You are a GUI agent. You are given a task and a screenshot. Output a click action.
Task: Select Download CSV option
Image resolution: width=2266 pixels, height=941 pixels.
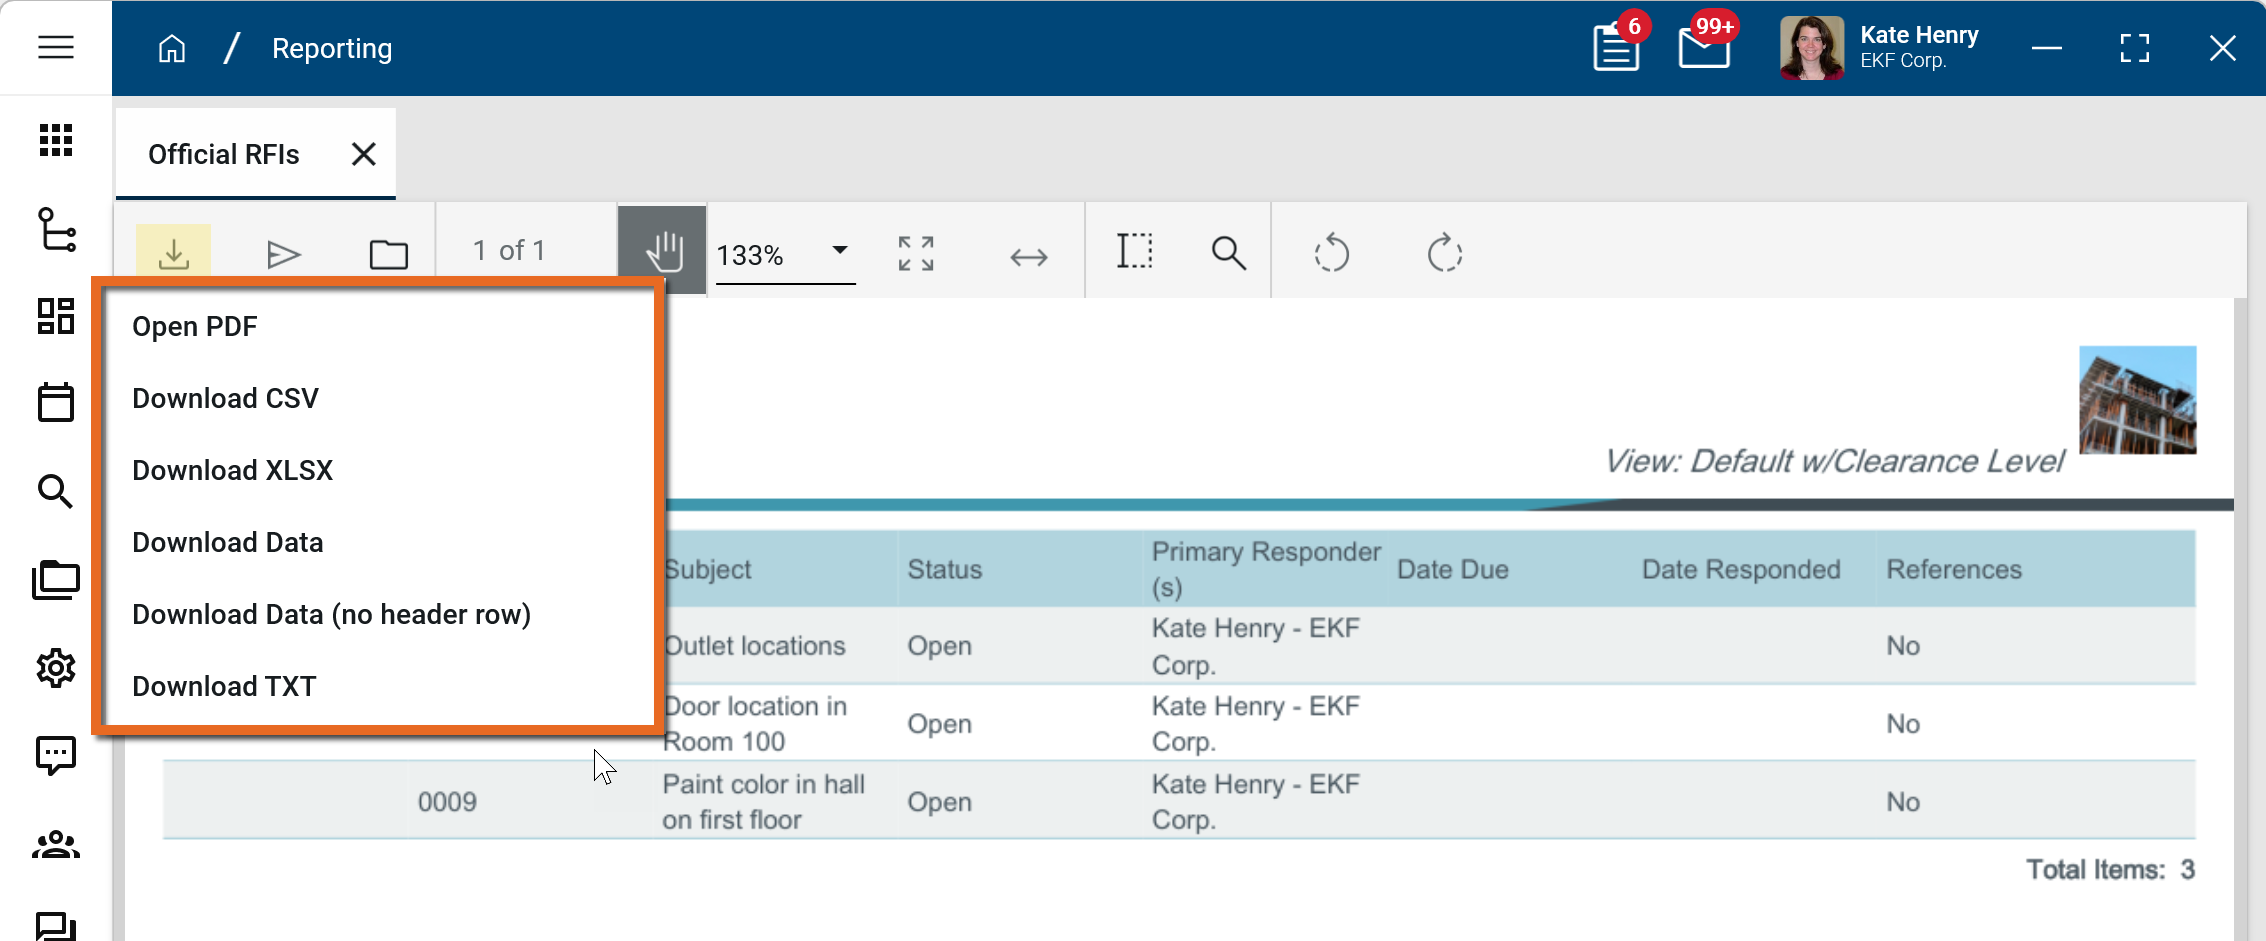point(225,399)
